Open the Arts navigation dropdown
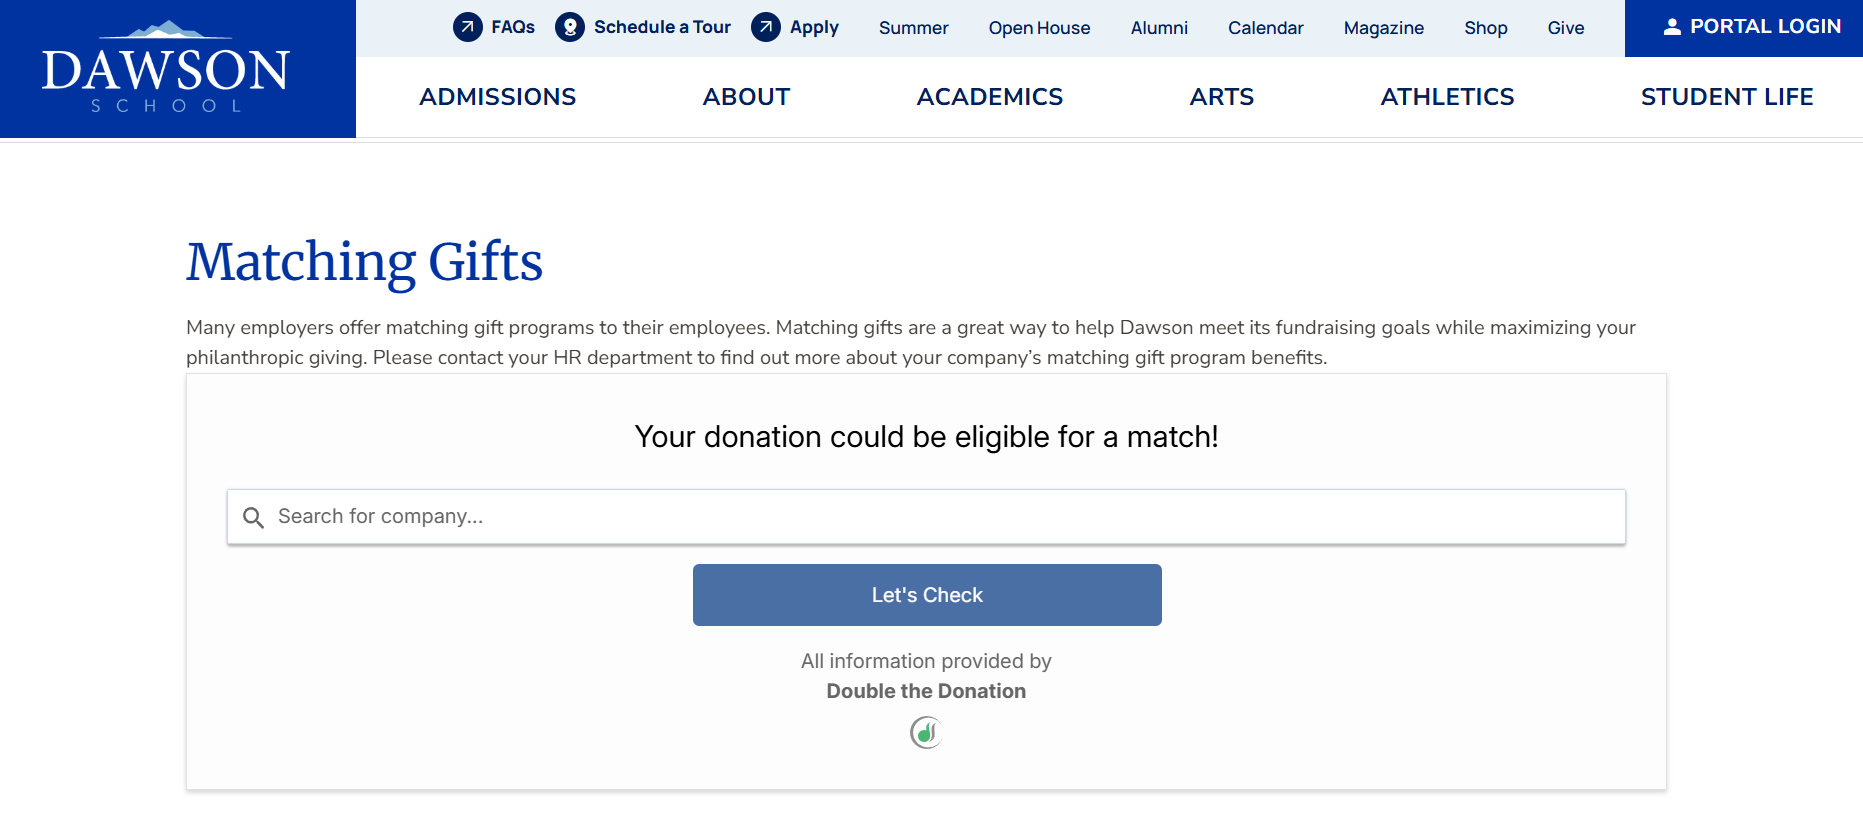Viewport: 1863px width, 815px height. point(1221,97)
